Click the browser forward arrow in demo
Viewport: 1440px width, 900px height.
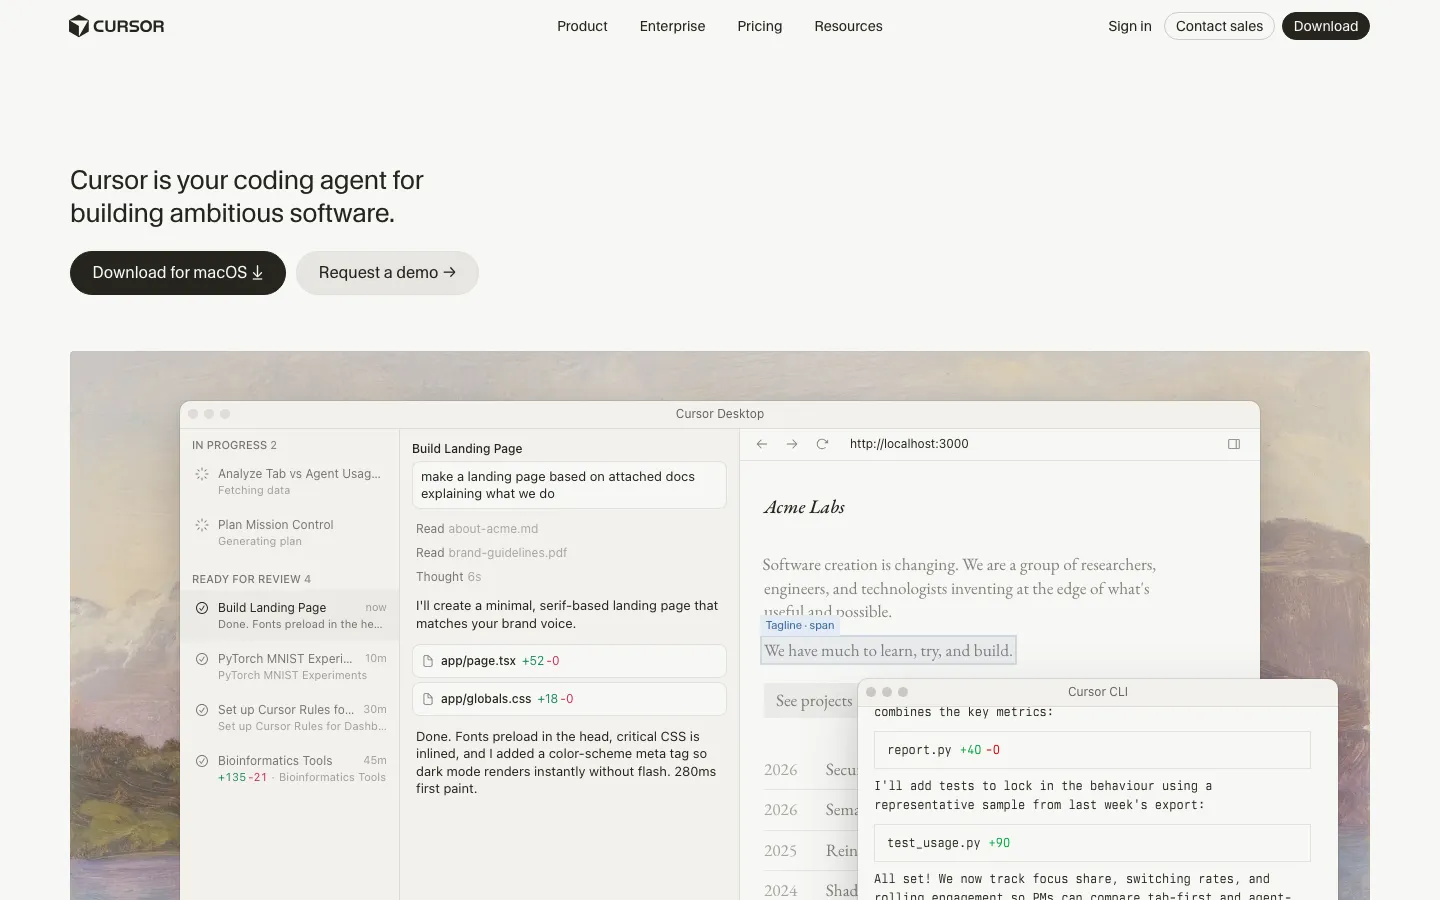click(792, 444)
